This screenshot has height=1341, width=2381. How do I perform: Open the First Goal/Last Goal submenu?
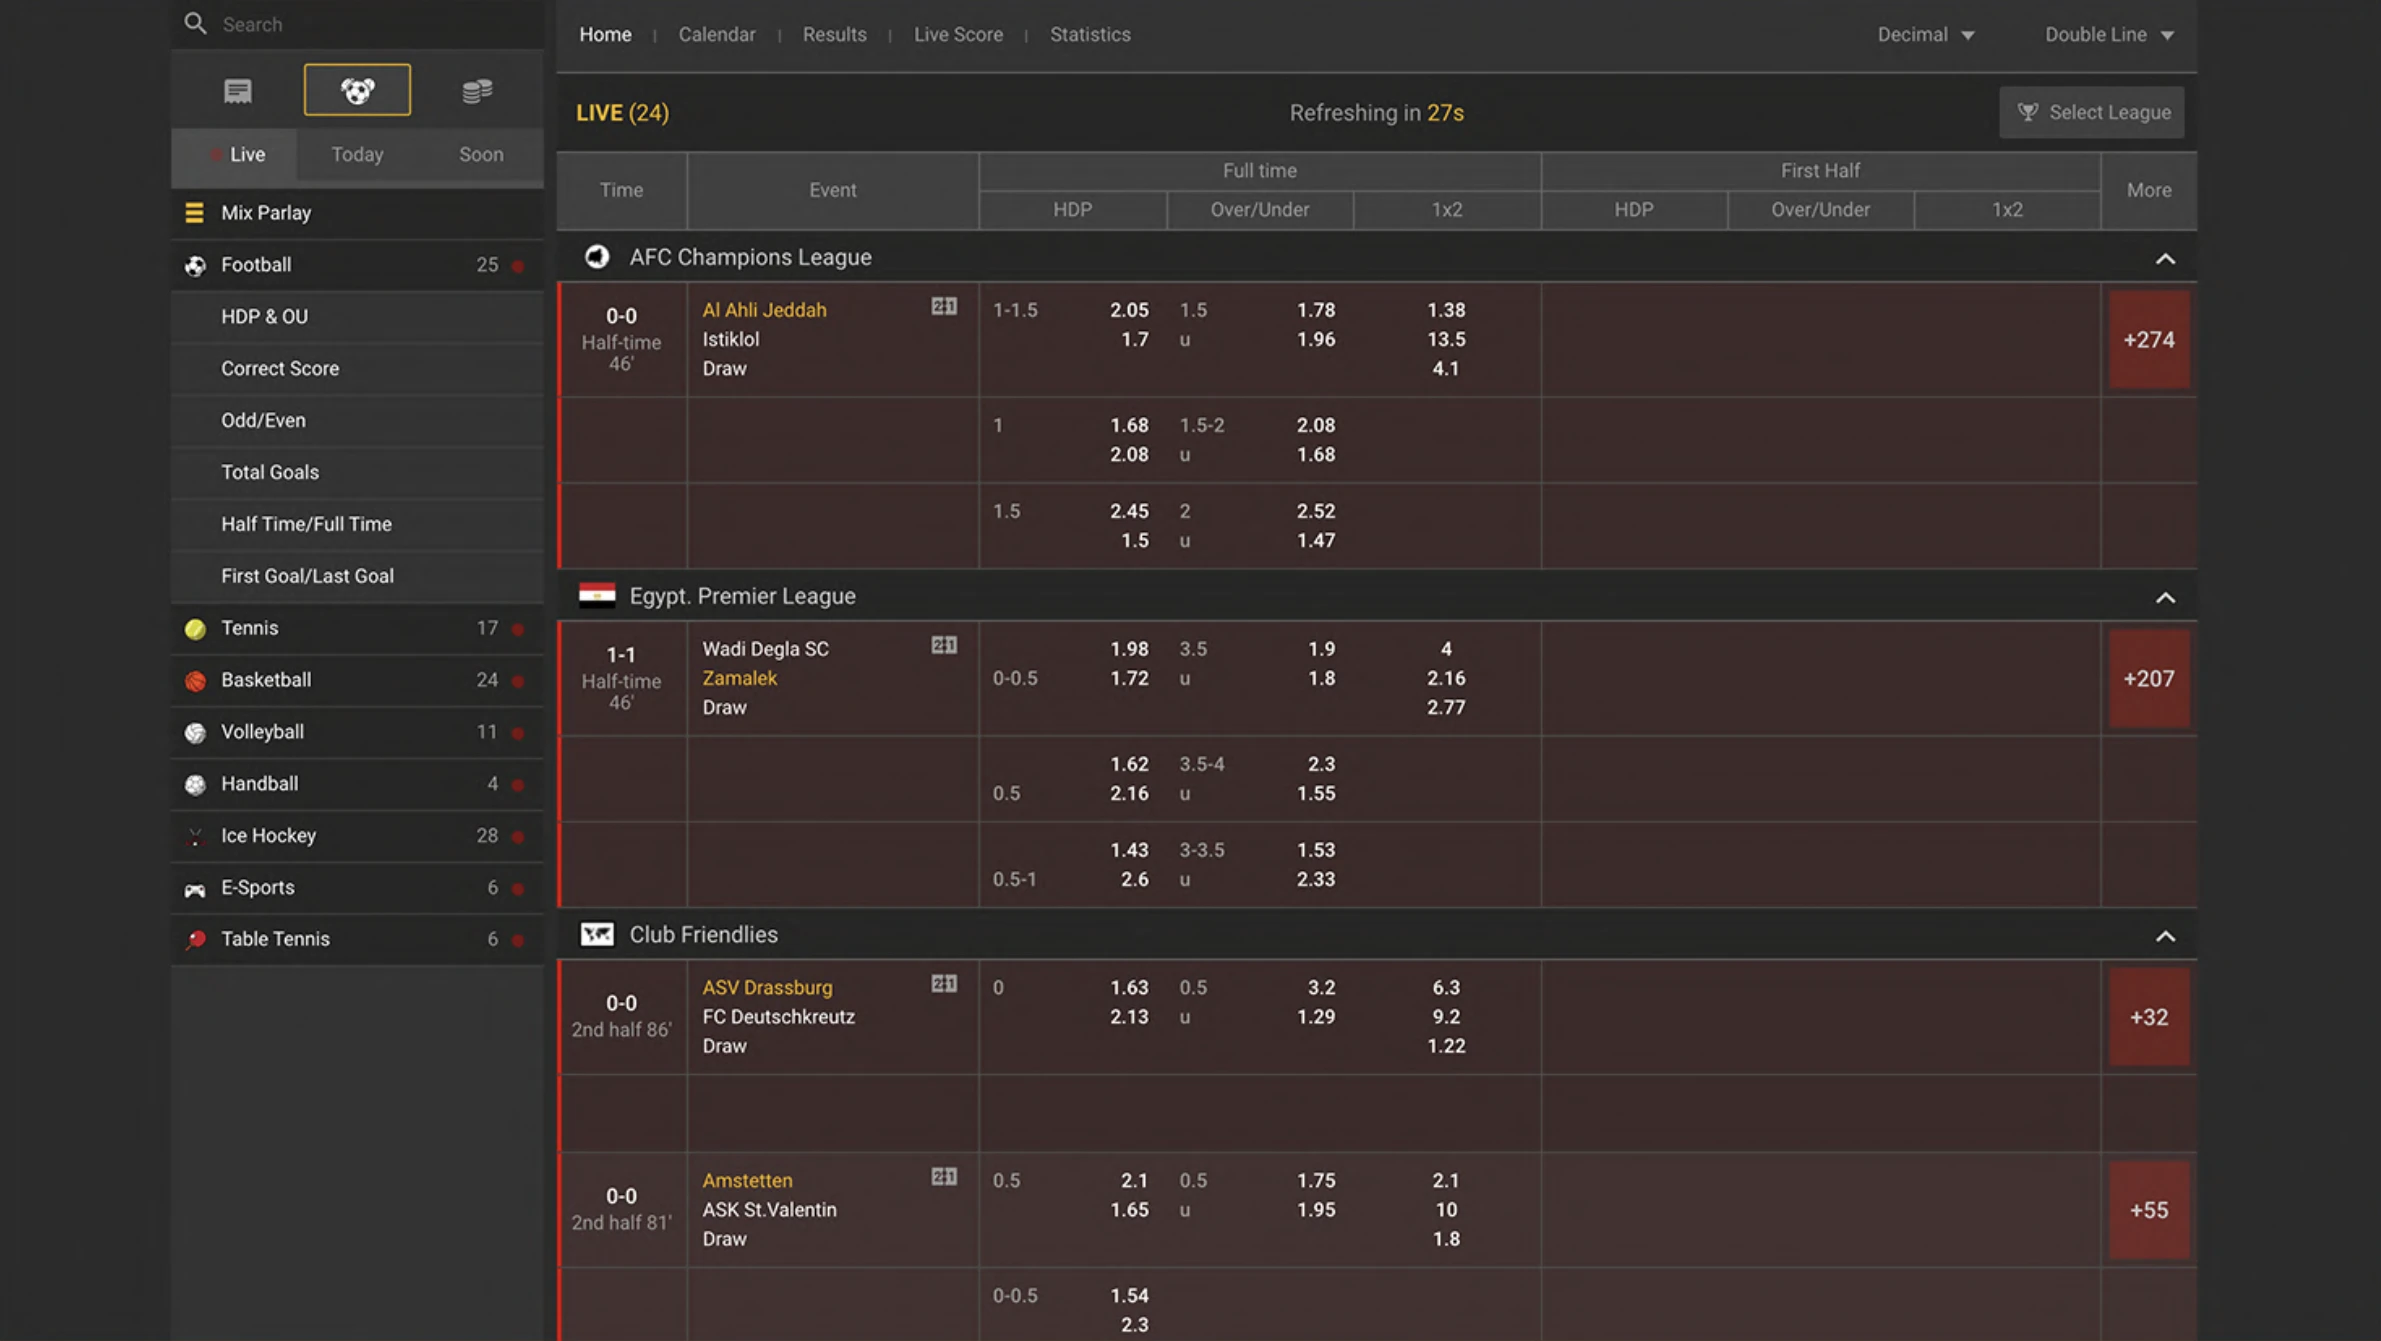[x=358, y=577]
